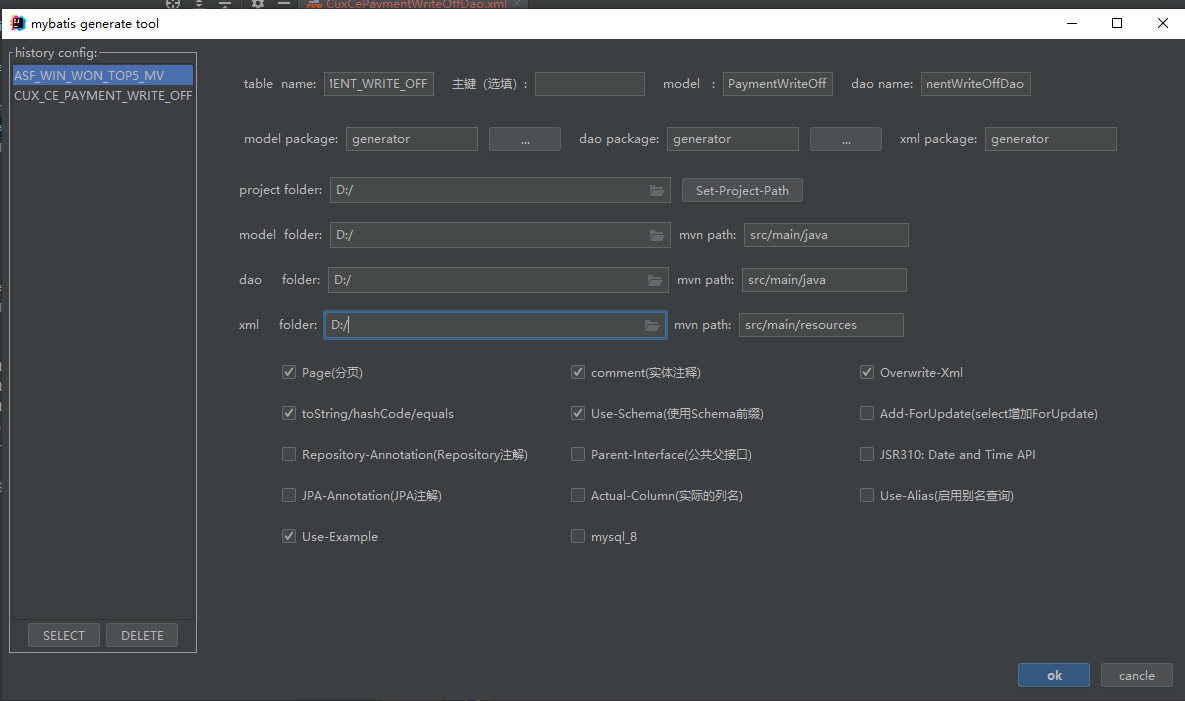This screenshot has height=701, width=1185.
Task: Enable JPA-Annotation checkbox
Action: pyautogui.click(x=289, y=496)
